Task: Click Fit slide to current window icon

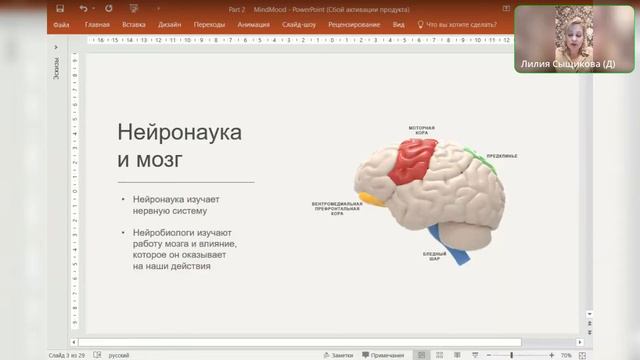Action: click(x=582, y=356)
